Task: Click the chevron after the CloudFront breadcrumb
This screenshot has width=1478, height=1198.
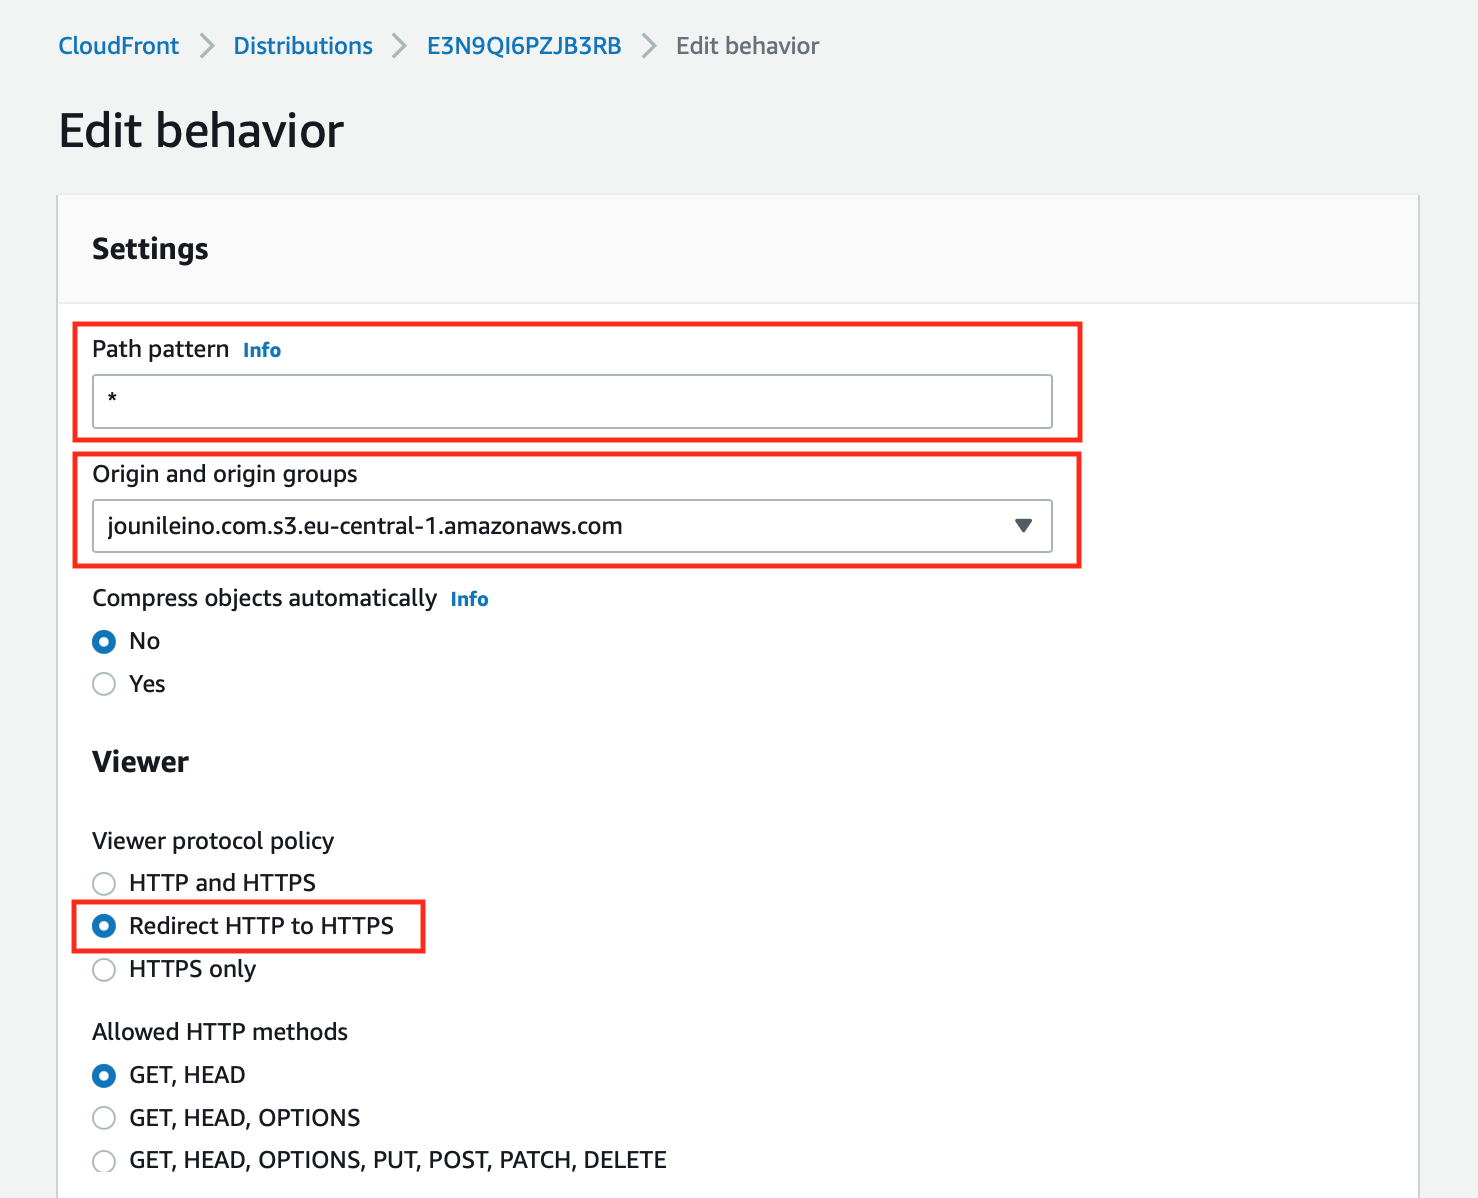Action: pos(207,46)
